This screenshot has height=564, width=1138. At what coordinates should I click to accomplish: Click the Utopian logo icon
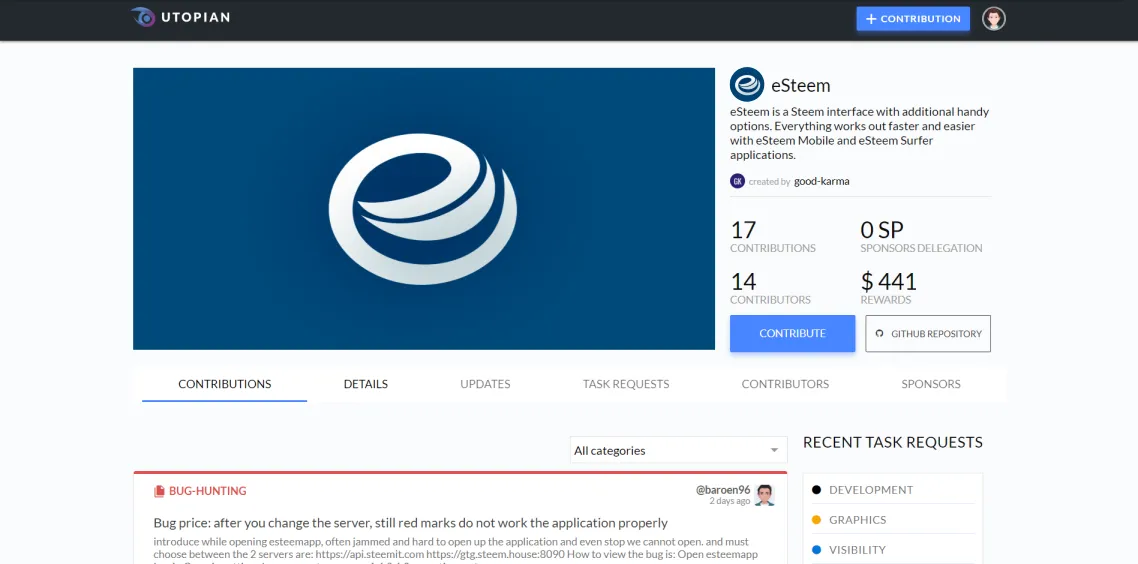point(143,17)
